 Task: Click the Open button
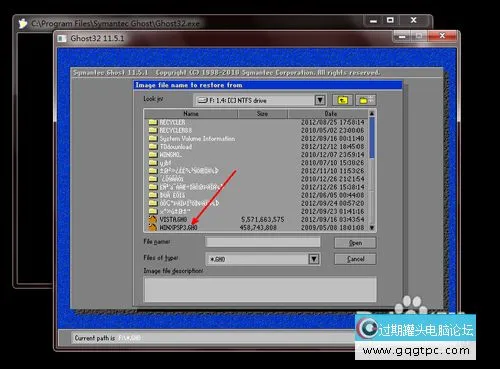click(x=355, y=243)
